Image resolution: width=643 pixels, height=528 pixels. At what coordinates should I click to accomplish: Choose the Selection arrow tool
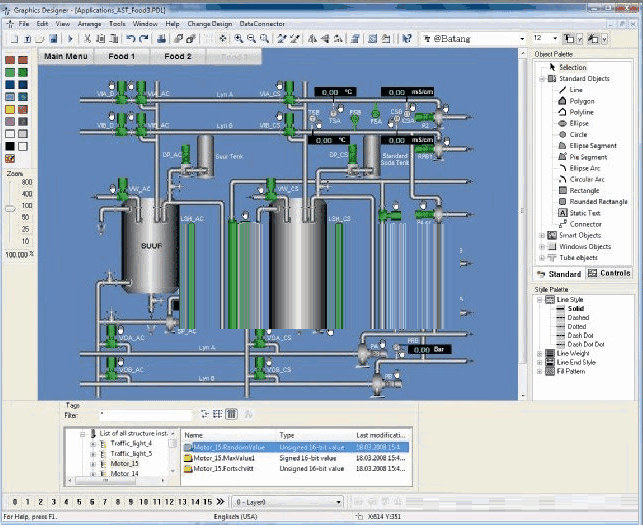click(572, 67)
